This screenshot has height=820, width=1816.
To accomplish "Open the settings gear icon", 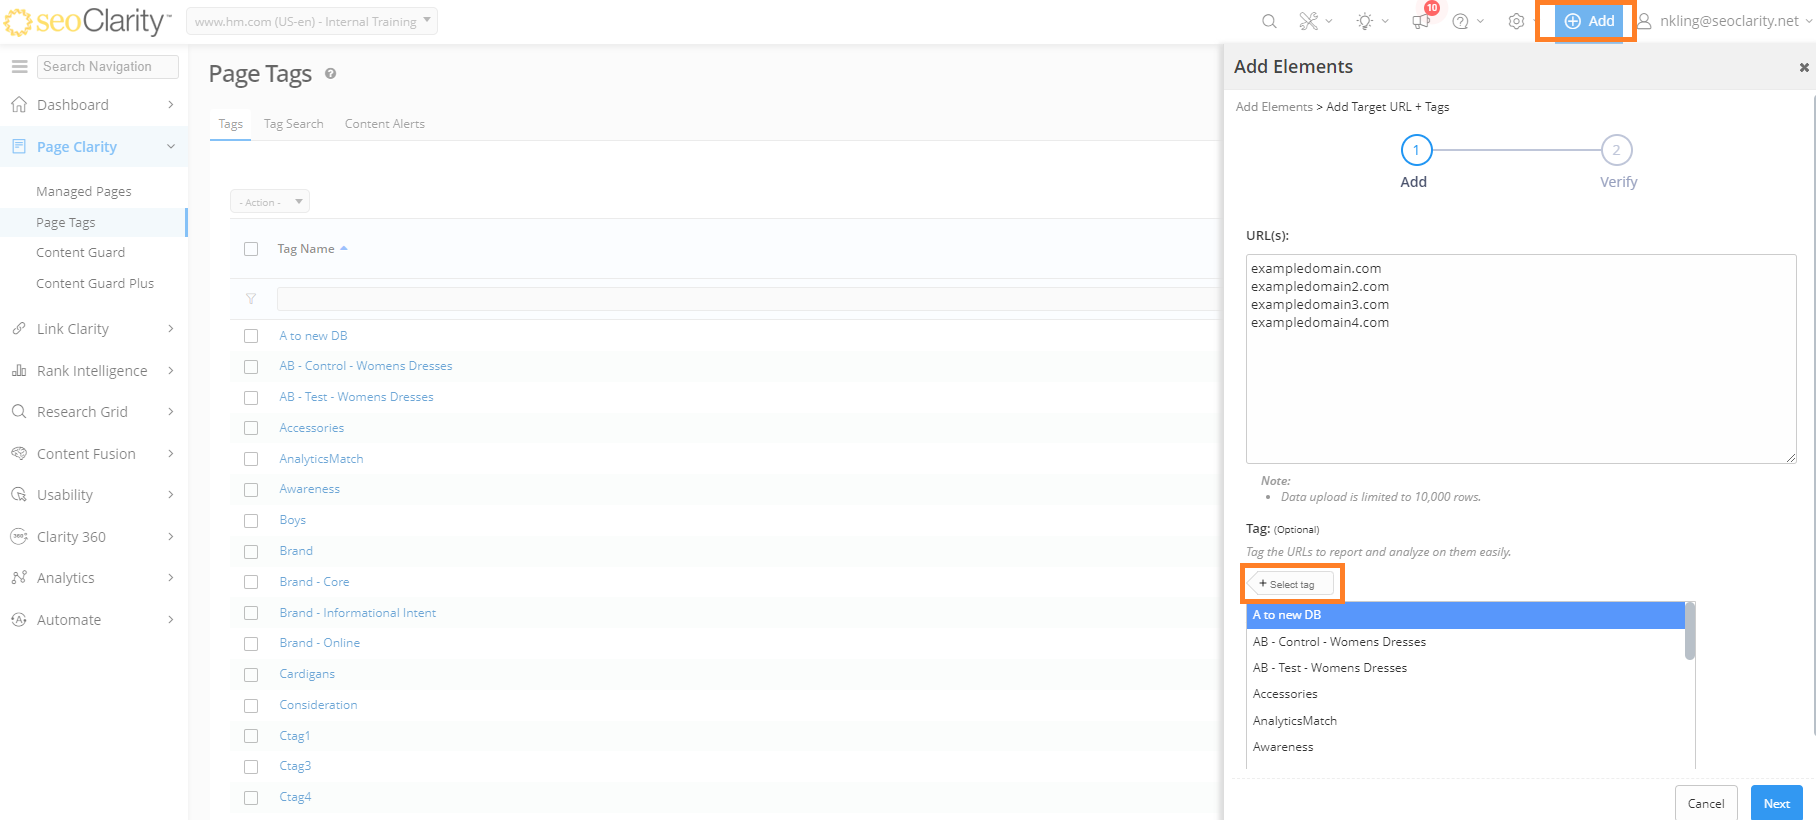I will (1516, 21).
